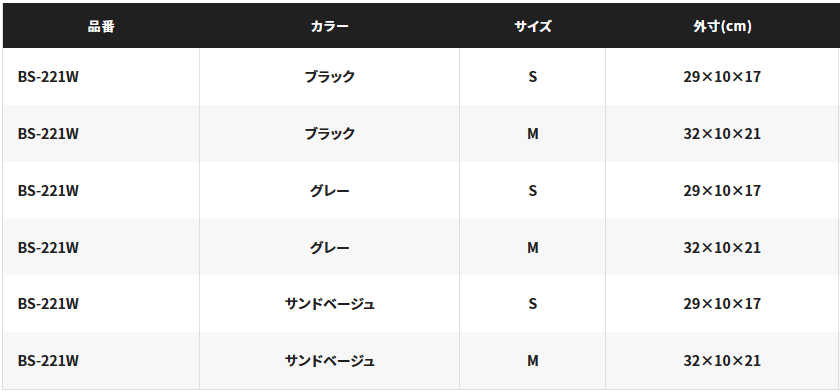This screenshot has height=391, width=840.
Task: Select サンドベージュ in the size M row
Action: [x=329, y=362]
